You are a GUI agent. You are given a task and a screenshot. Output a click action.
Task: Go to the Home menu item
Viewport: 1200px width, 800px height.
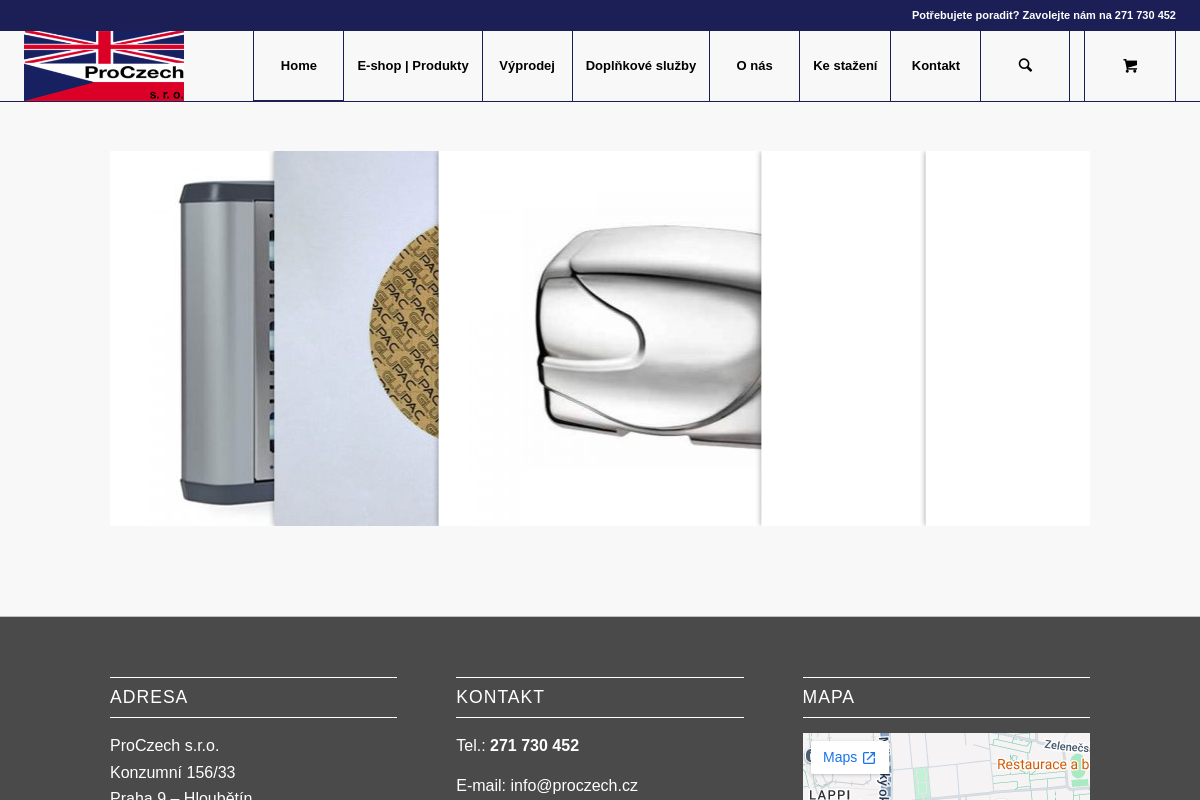(298, 66)
